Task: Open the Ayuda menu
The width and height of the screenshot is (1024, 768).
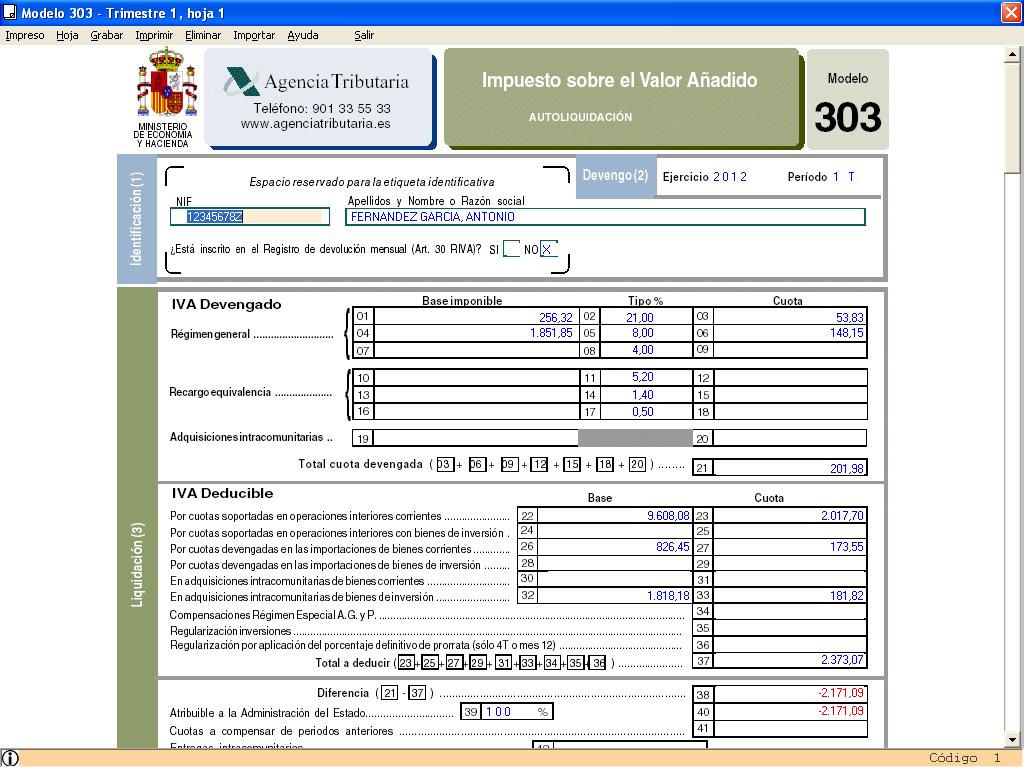Action: (303, 35)
